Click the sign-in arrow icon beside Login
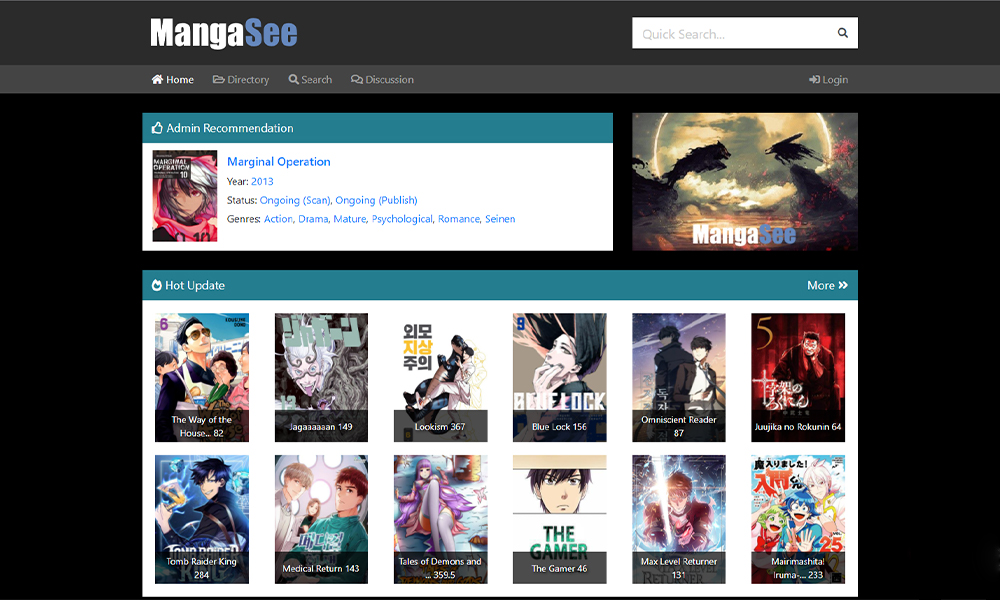This screenshot has width=1000, height=600. click(814, 80)
